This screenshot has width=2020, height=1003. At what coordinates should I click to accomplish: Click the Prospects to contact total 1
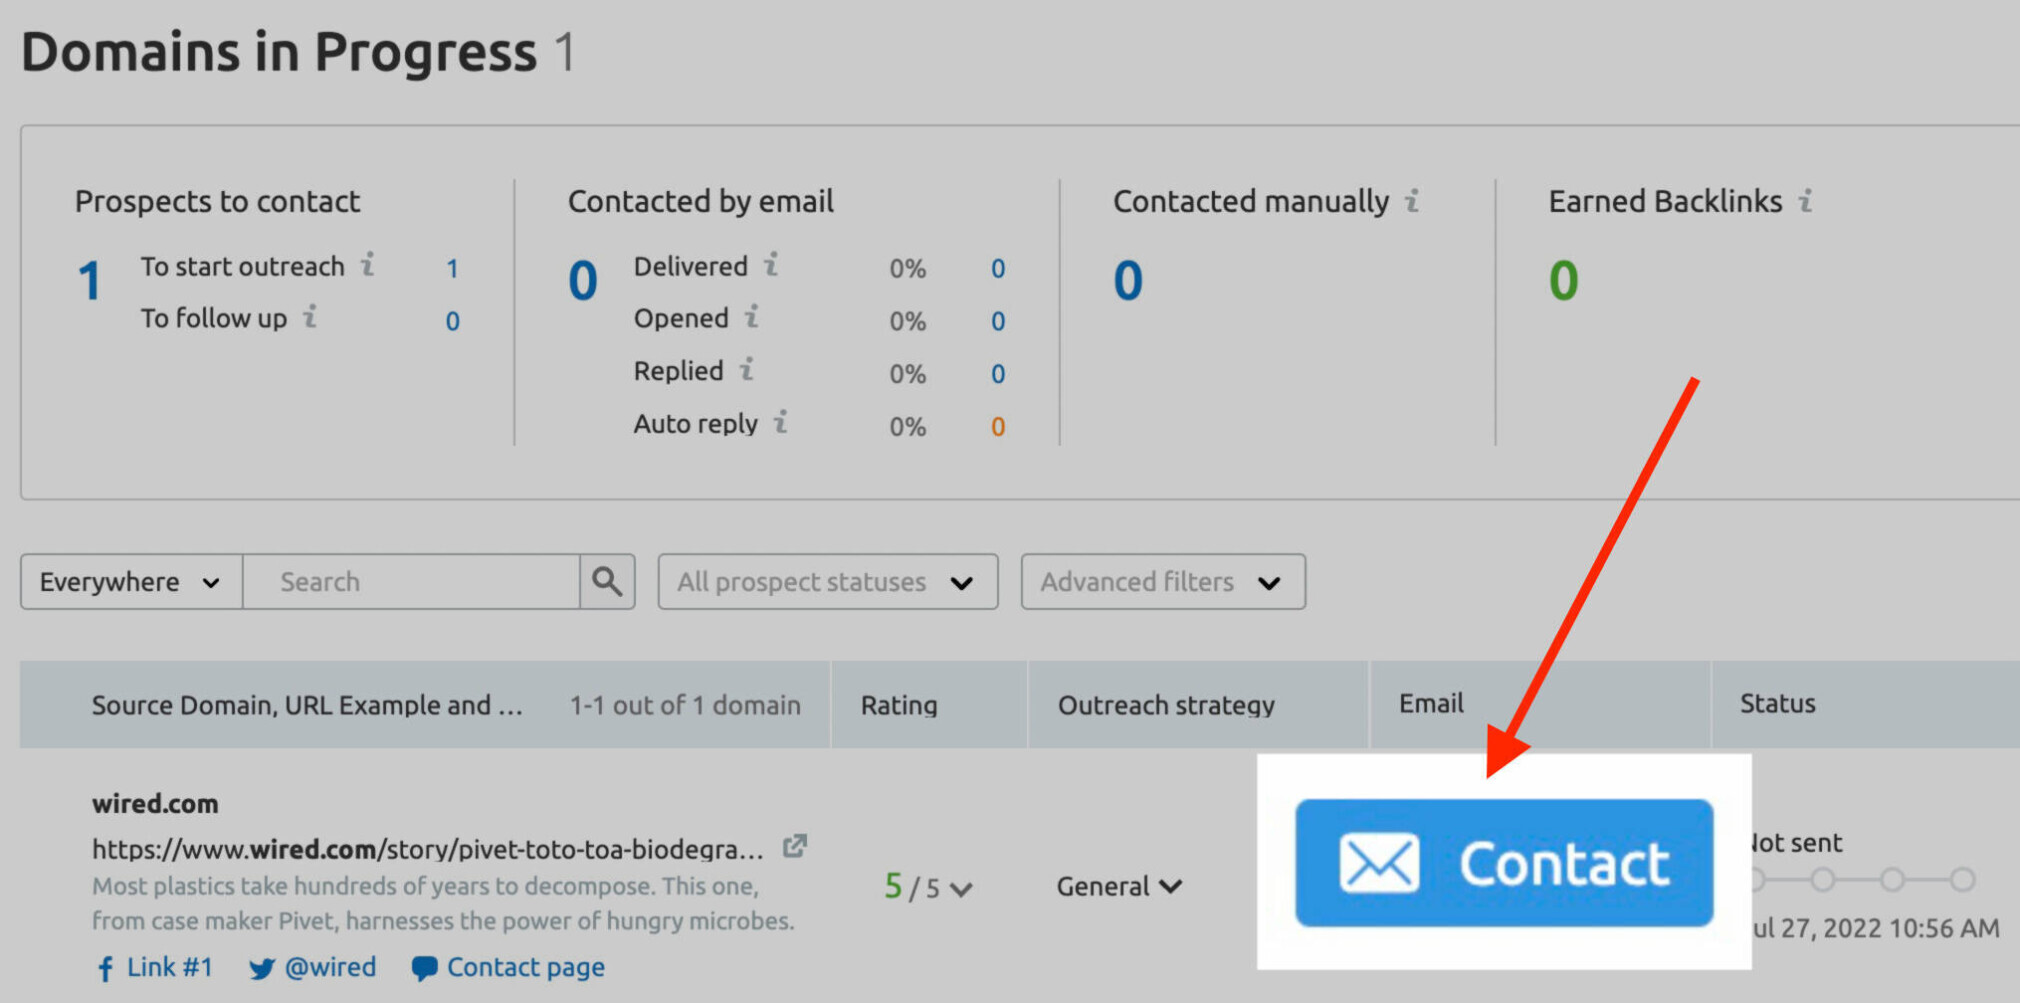coord(89,281)
